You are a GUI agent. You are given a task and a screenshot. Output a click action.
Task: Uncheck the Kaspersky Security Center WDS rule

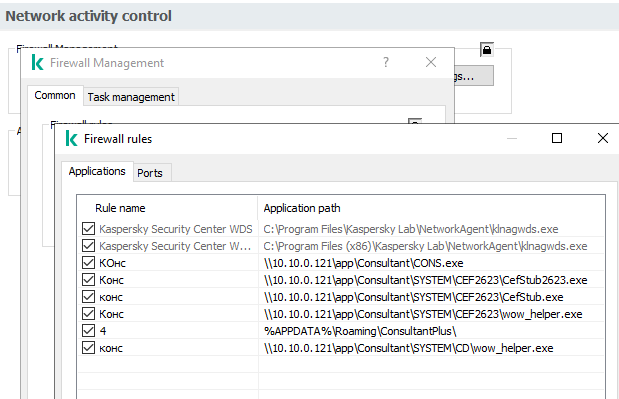point(88,229)
